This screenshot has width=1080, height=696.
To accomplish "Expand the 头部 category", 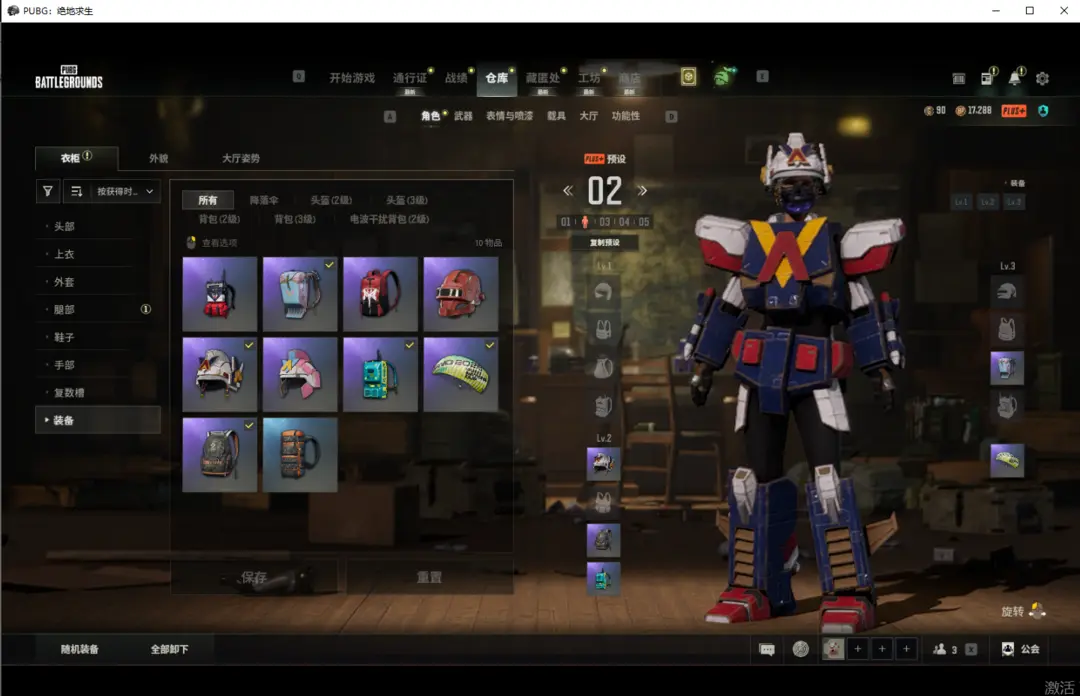I will click(98, 226).
